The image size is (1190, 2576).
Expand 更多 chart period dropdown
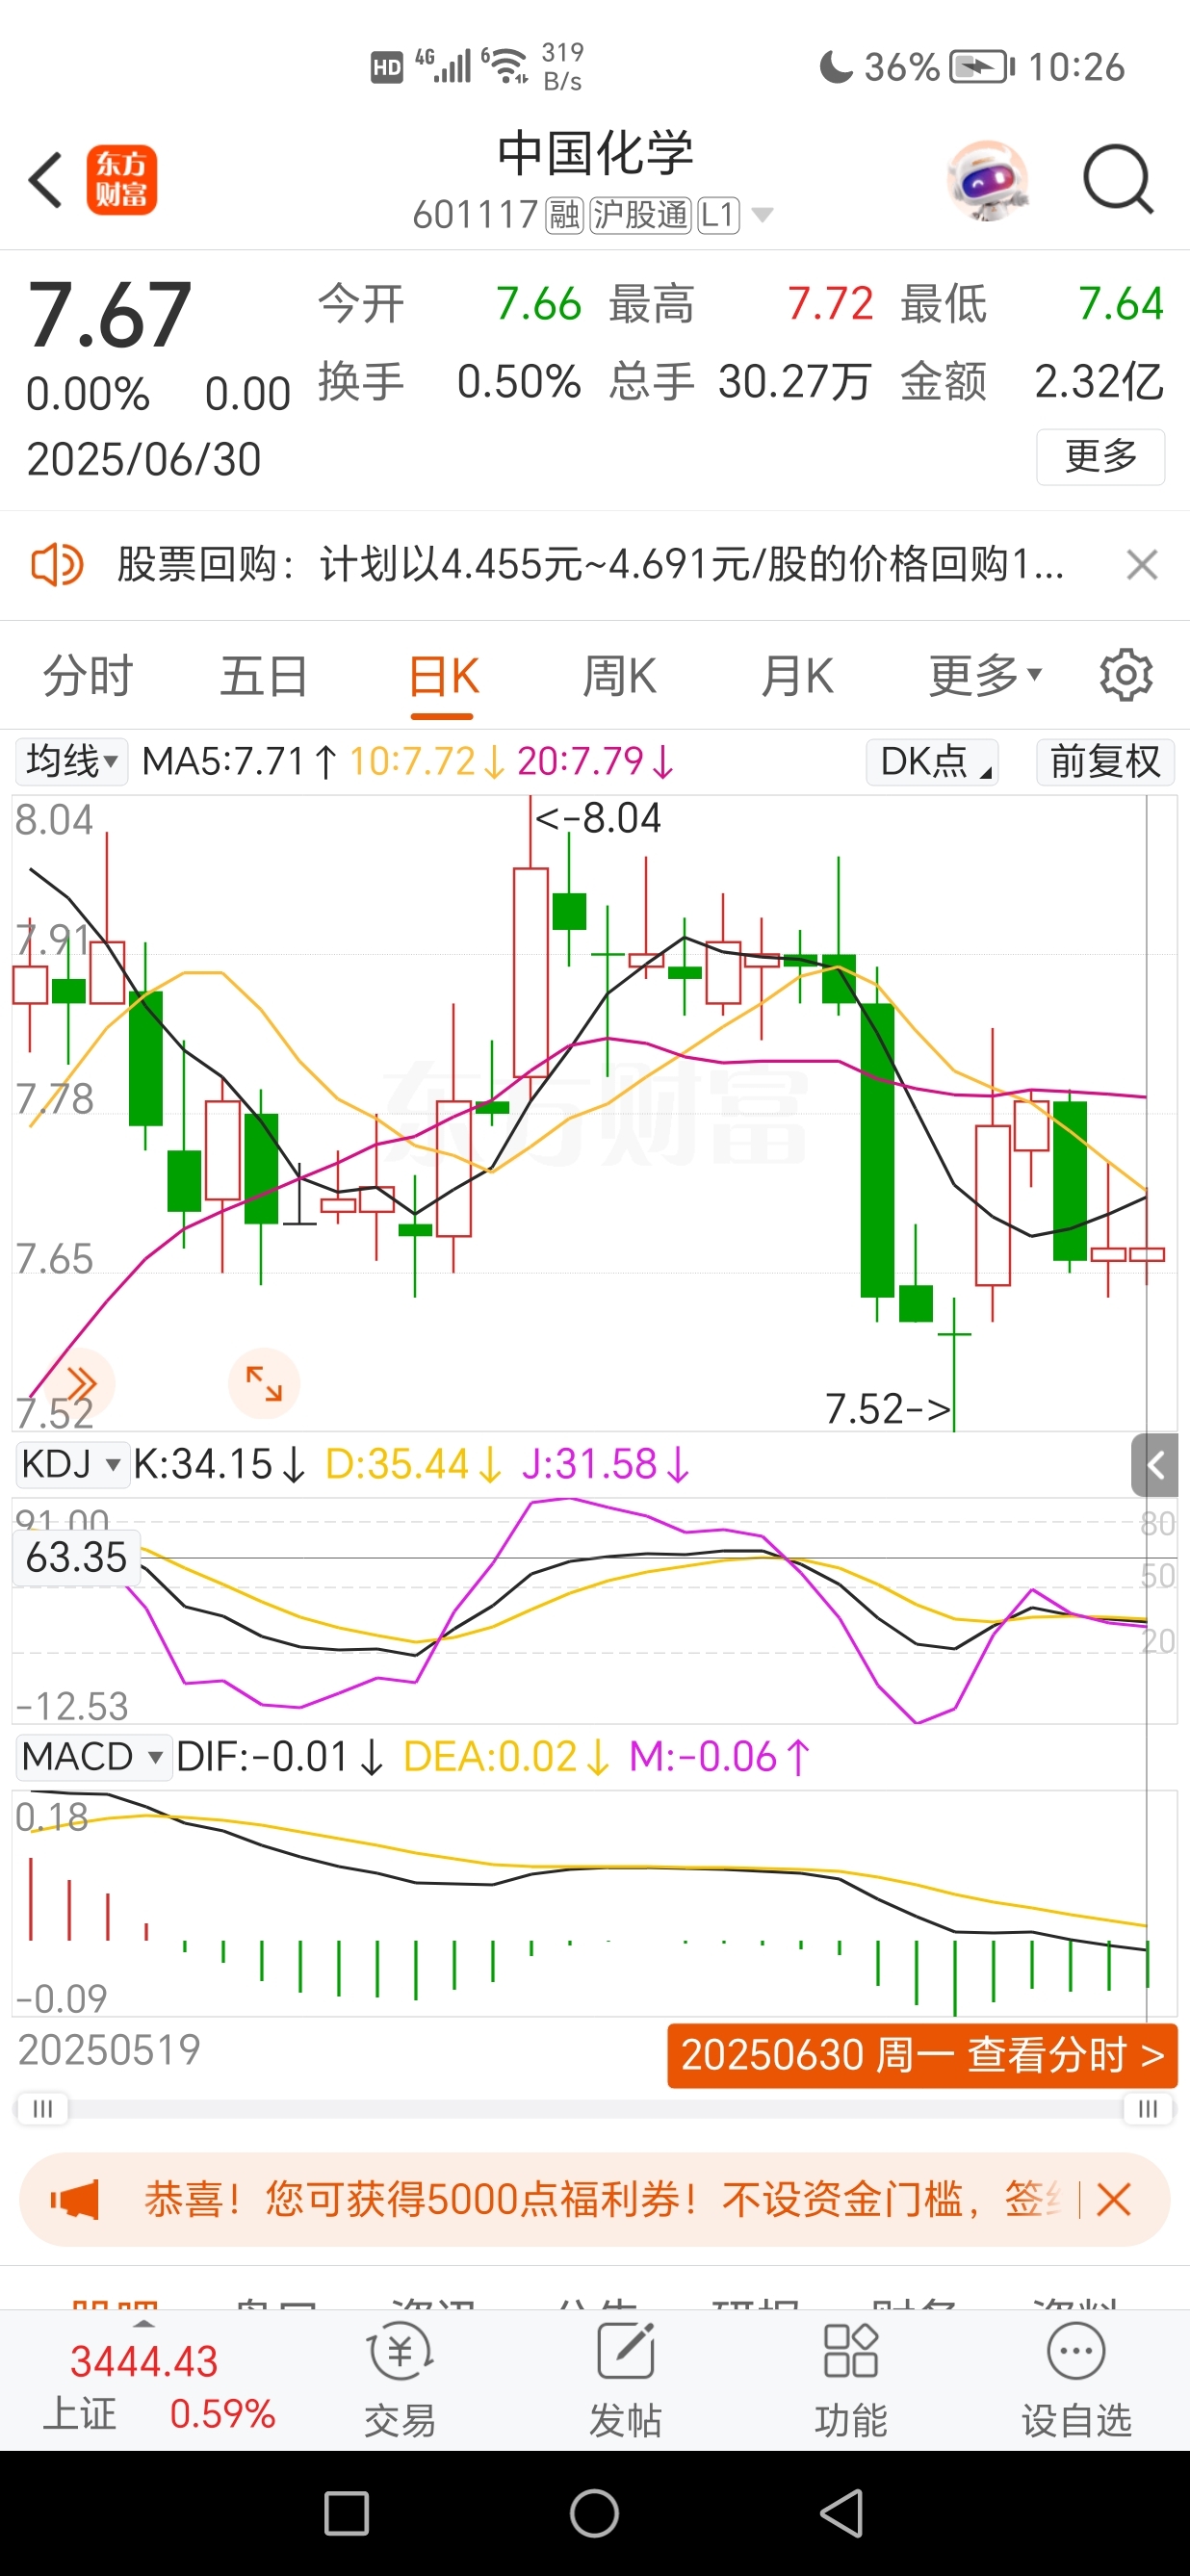click(x=986, y=676)
